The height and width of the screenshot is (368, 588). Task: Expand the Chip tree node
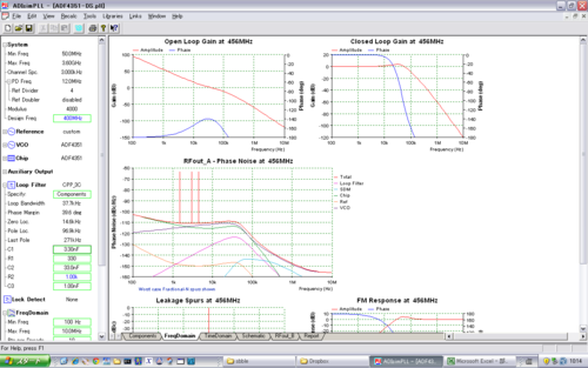pyautogui.click(x=5, y=158)
